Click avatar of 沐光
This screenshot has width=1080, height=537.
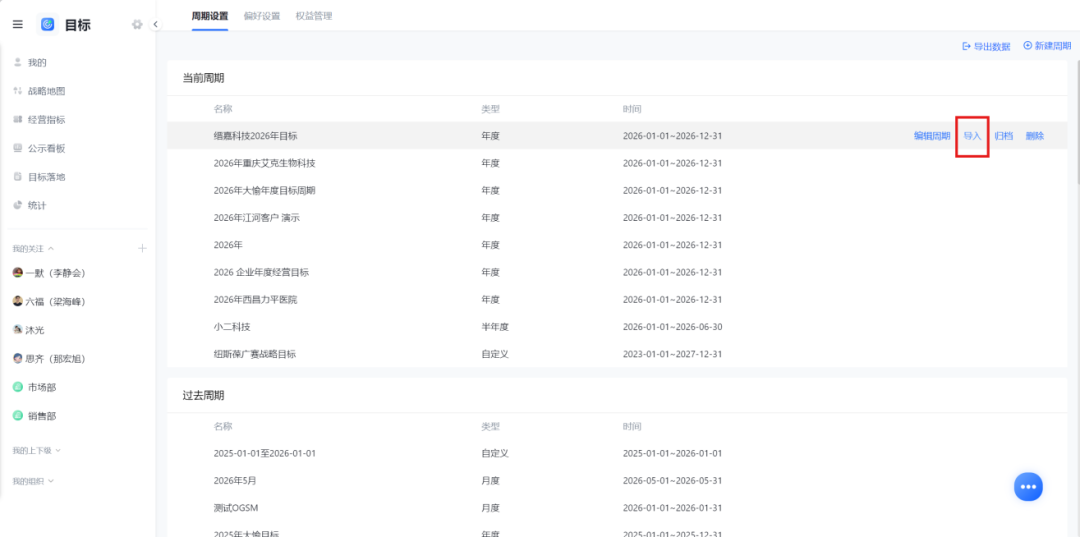pyautogui.click(x=18, y=330)
